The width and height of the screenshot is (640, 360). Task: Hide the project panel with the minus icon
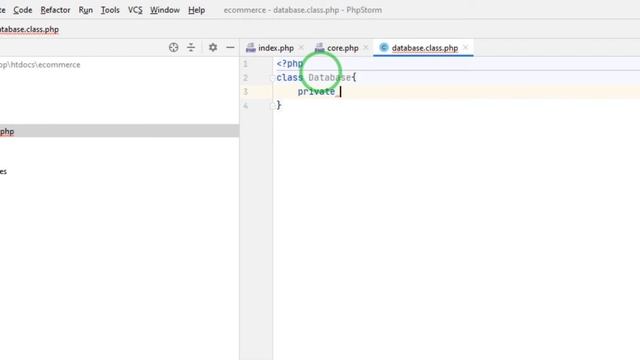pos(230,47)
